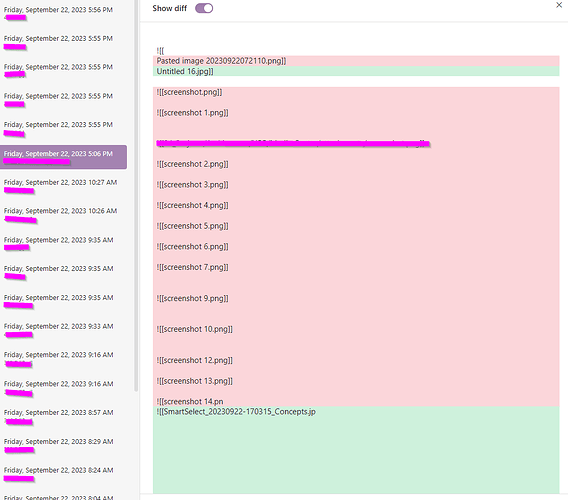Open the 9:33 AM snapshot
568x500 pixels.
pyautogui.click(x=63, y=330)
